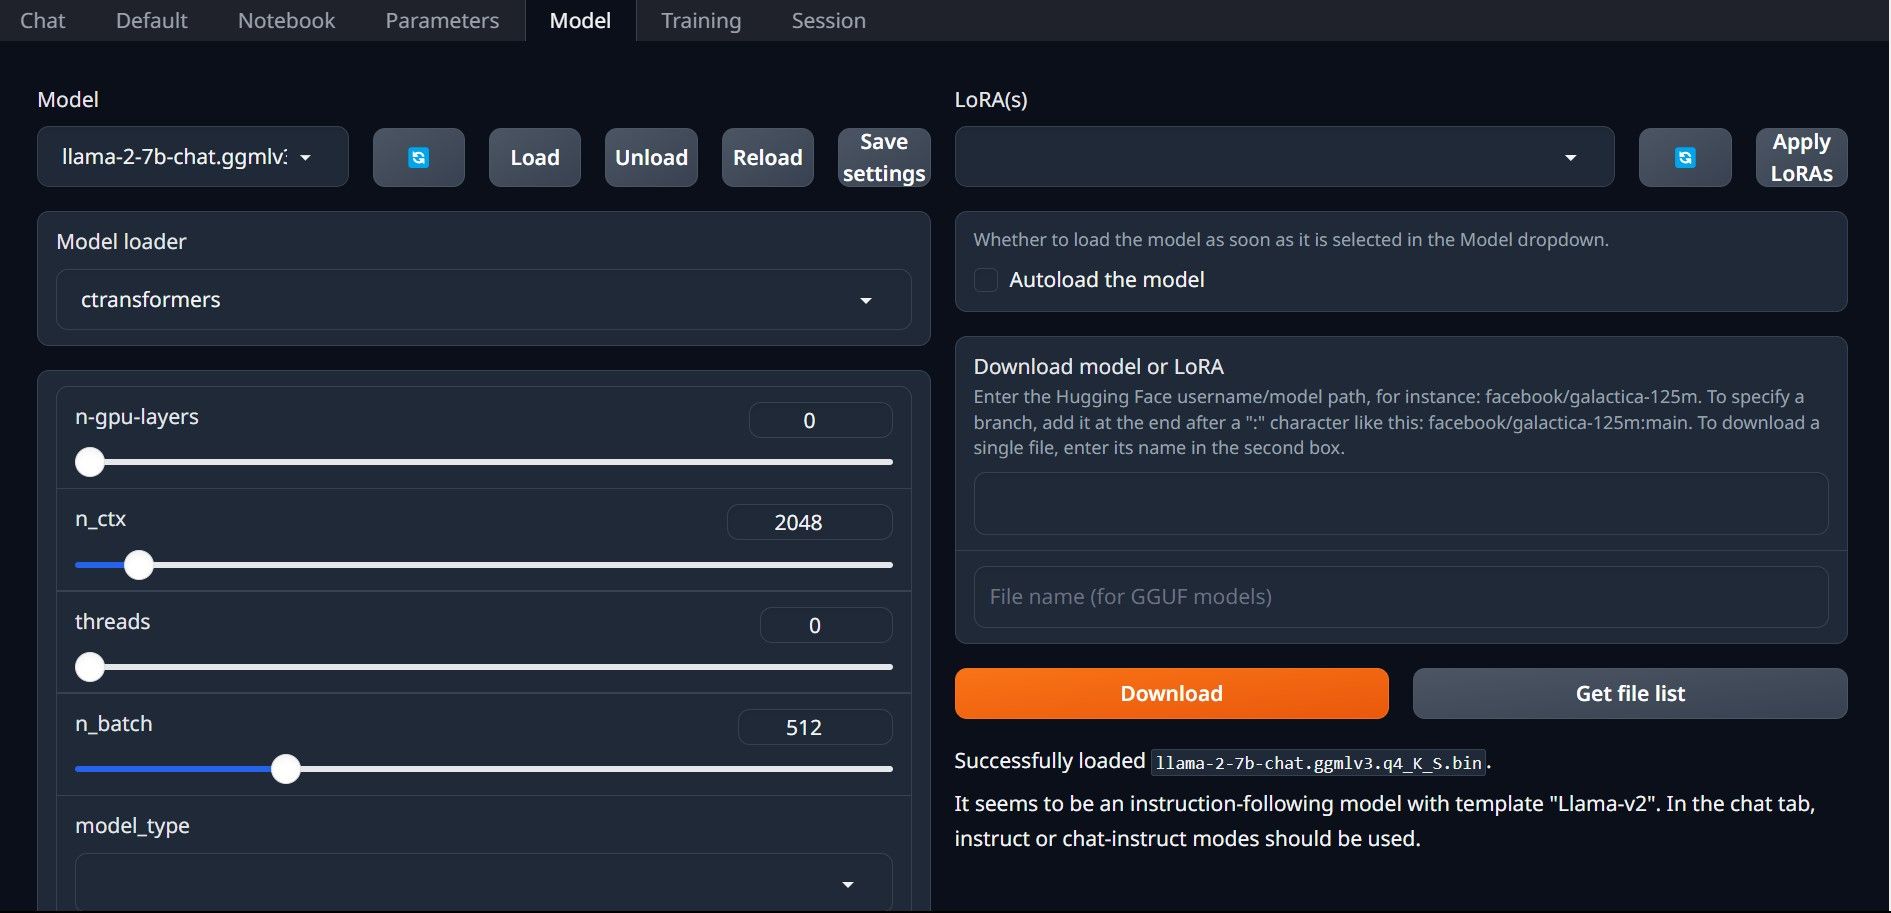Click the file name input for GGUF models
The width and height of the screenshot is (1891, 913).
pyautogui.click(x=1399, y=596)
